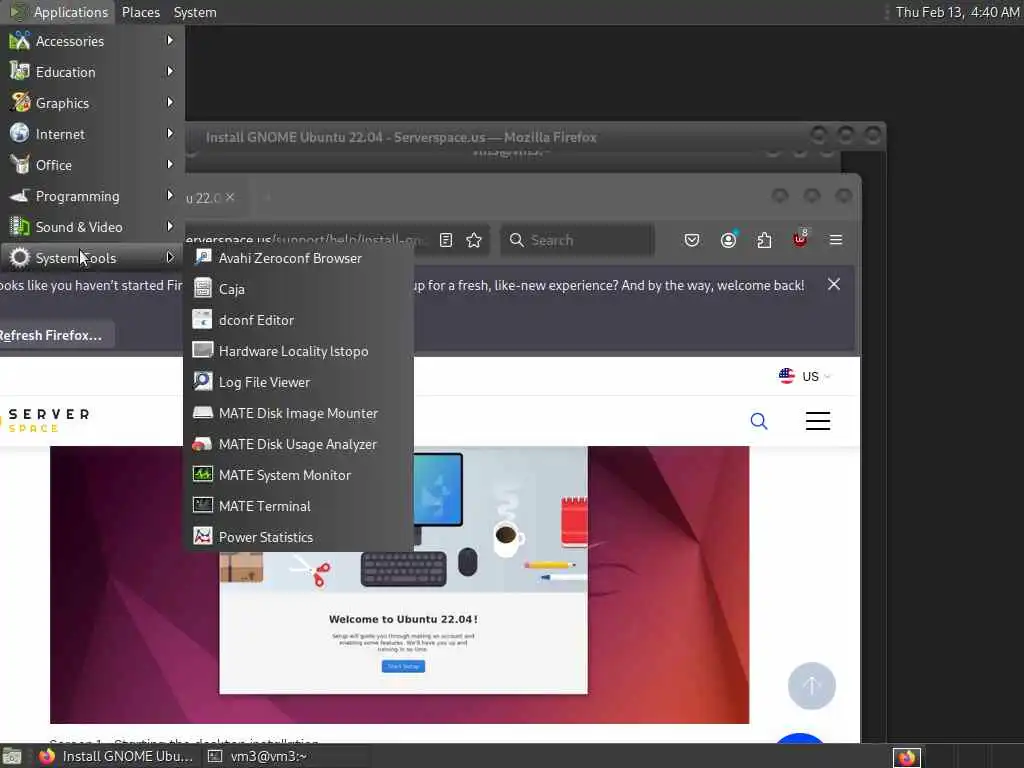Click the Serverspace logo
Screen dimensions: 1024x768
46,421
